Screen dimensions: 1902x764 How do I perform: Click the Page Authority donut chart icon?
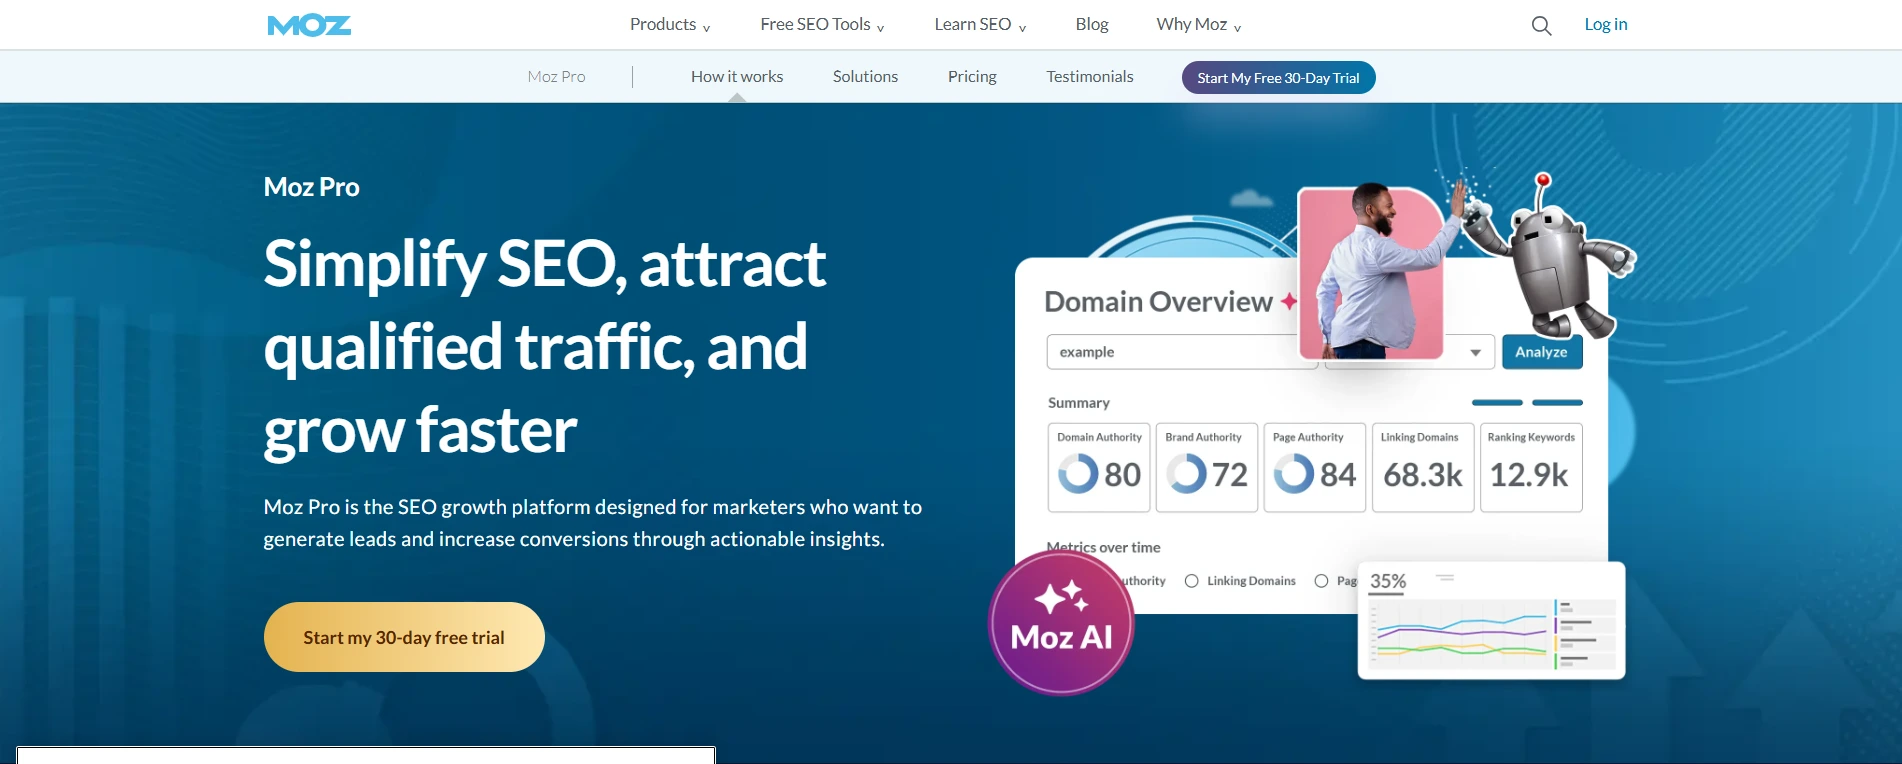pyautogui.click(x=1294, y=474)
